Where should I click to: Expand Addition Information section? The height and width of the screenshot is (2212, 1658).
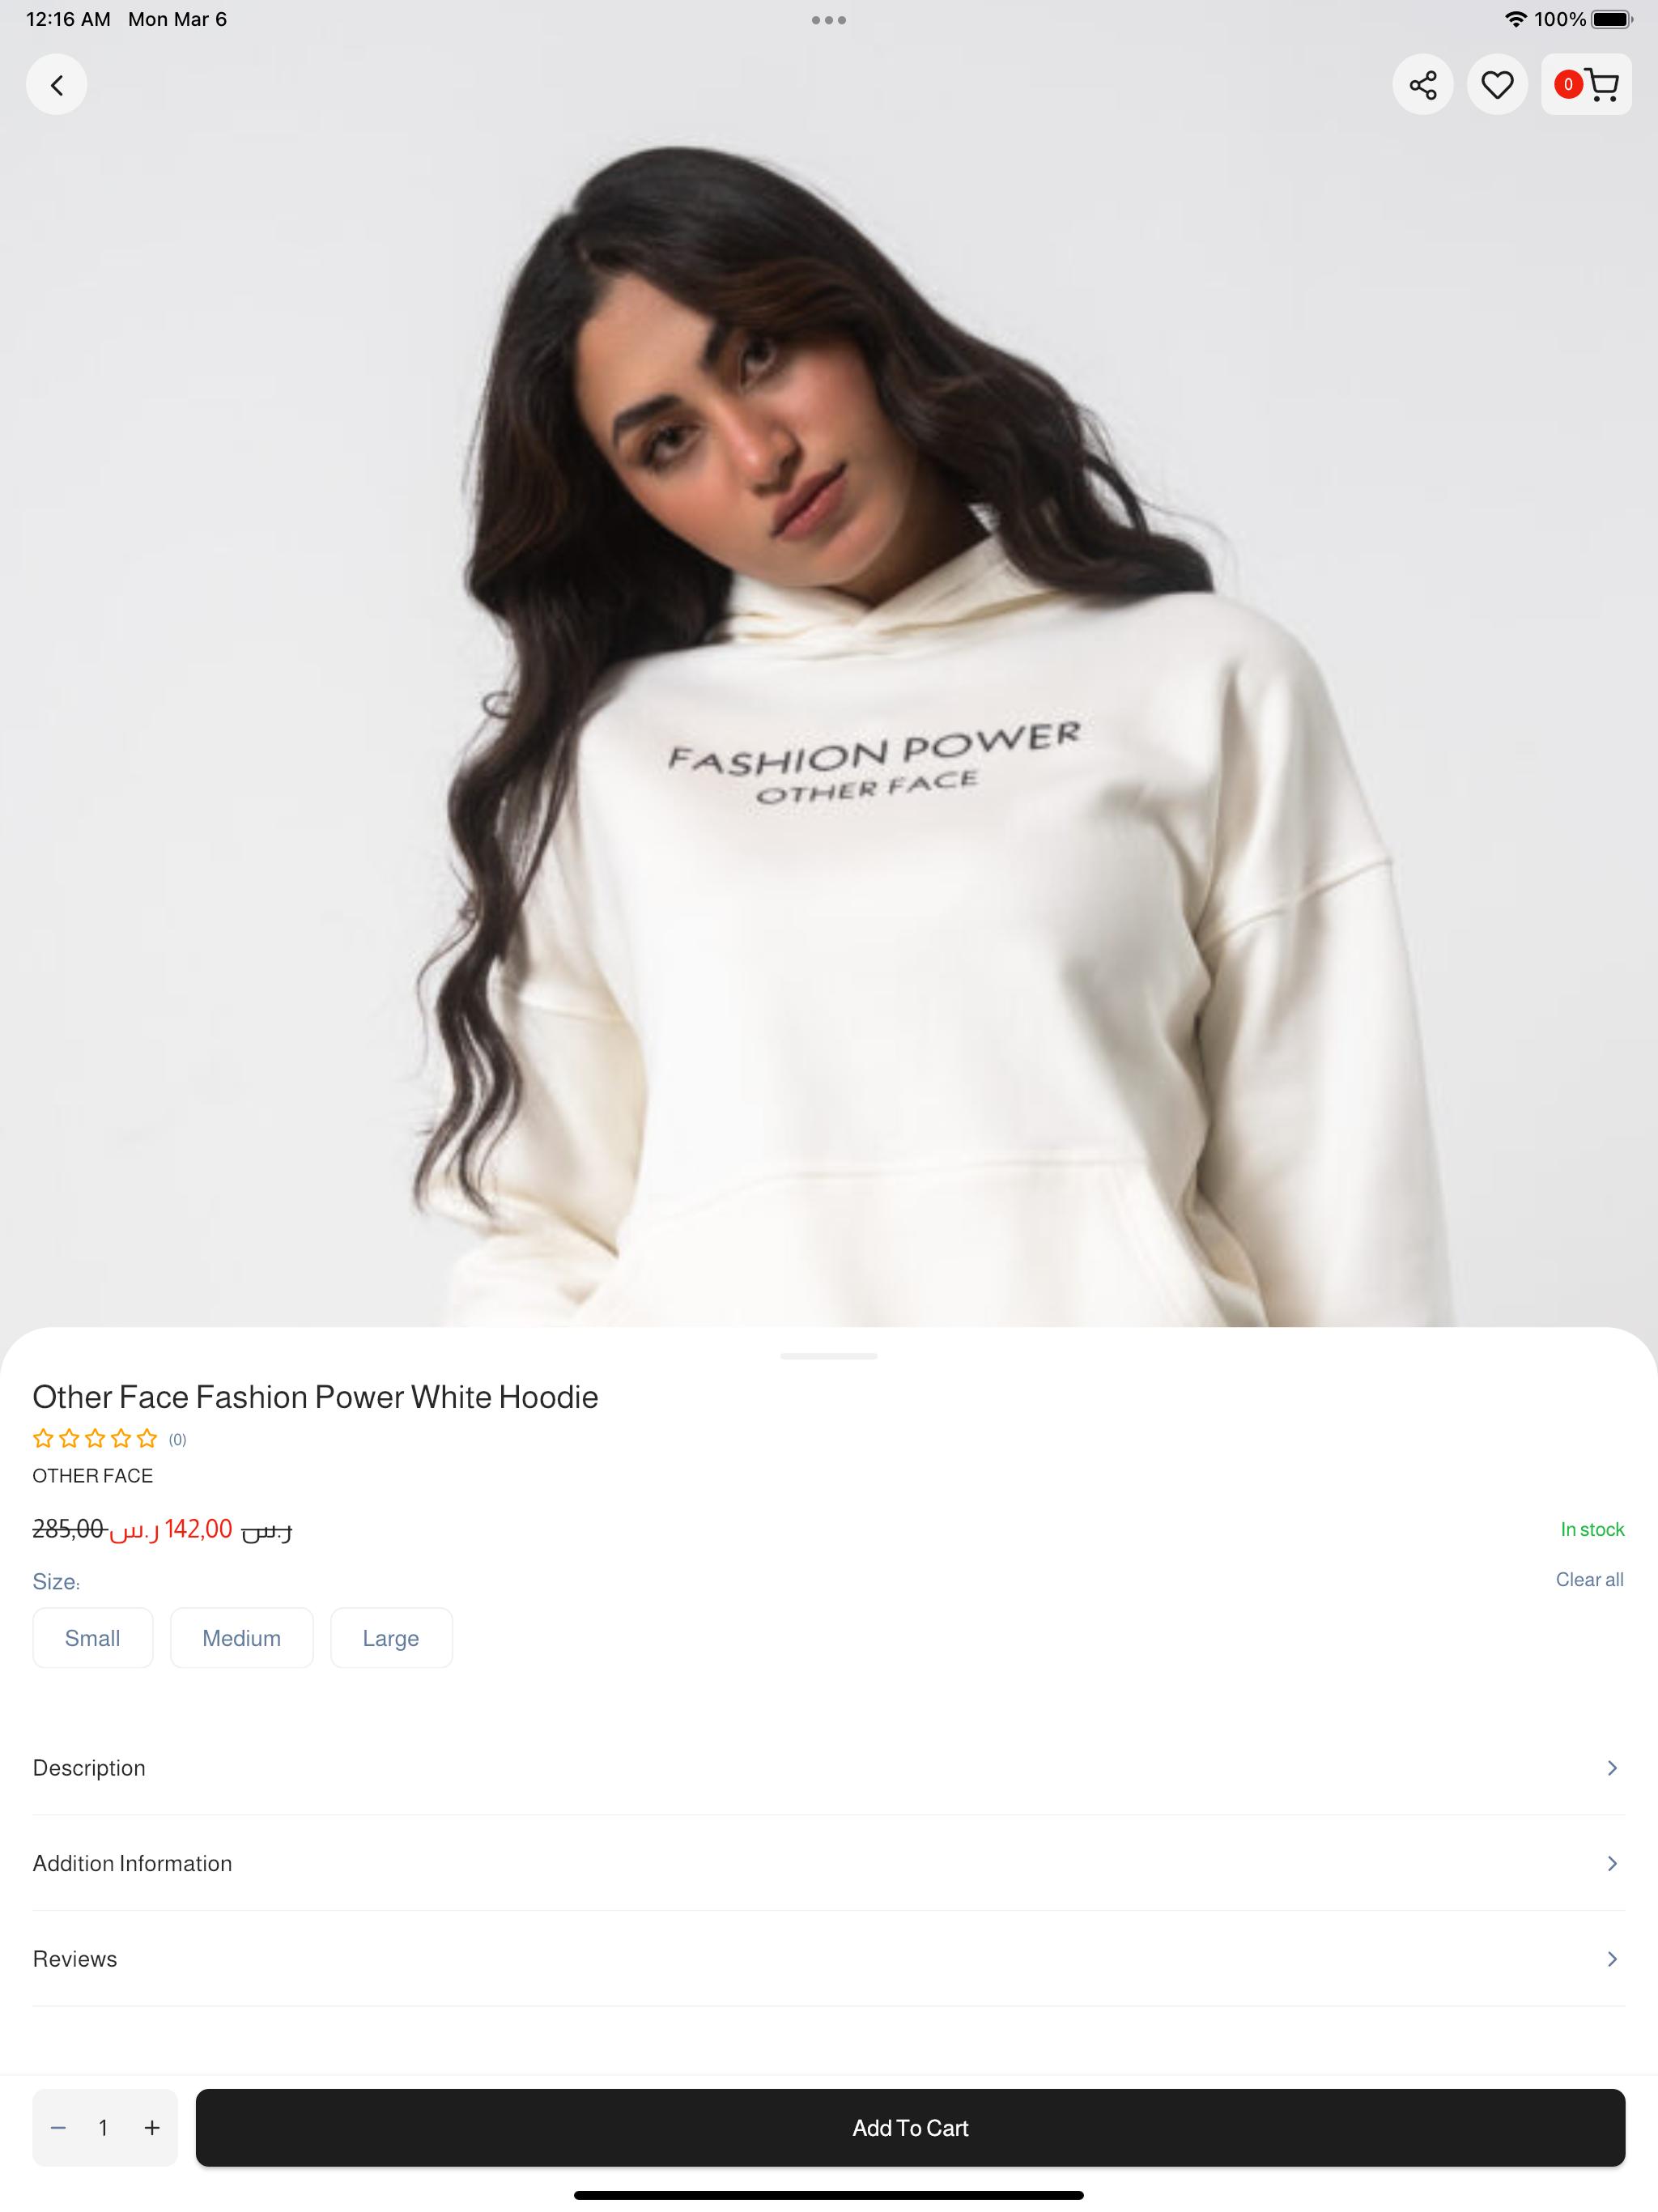point(828,1864)
